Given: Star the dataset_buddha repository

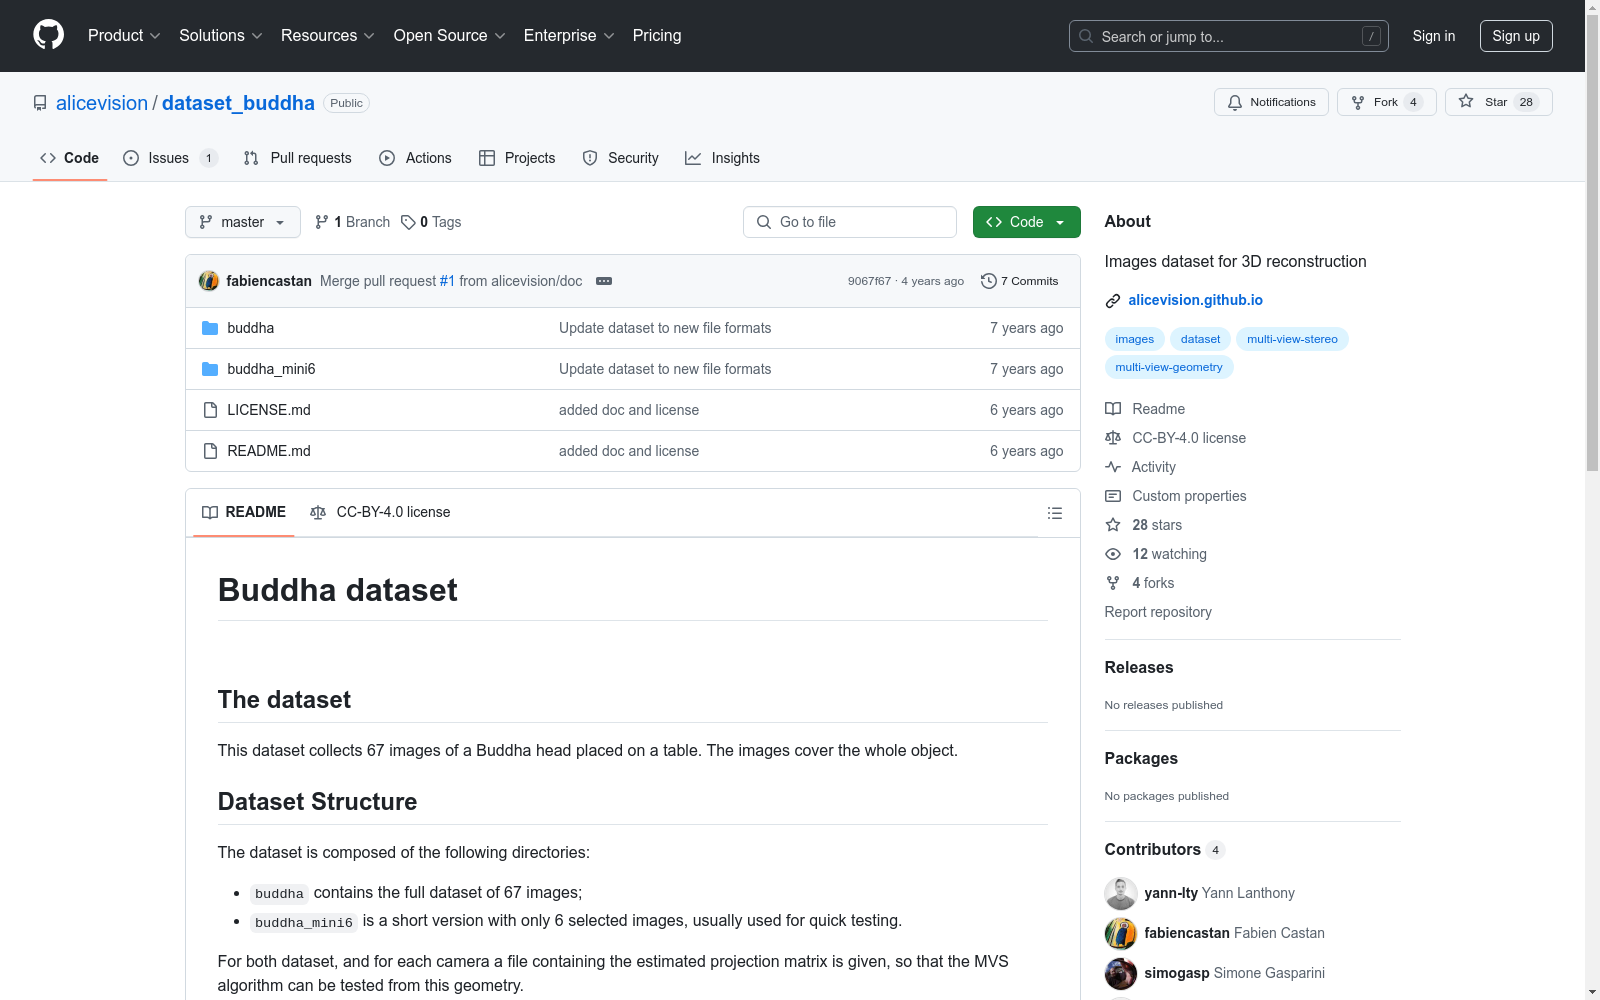Looking at the screenshot, I should [x=1498, y=102].
